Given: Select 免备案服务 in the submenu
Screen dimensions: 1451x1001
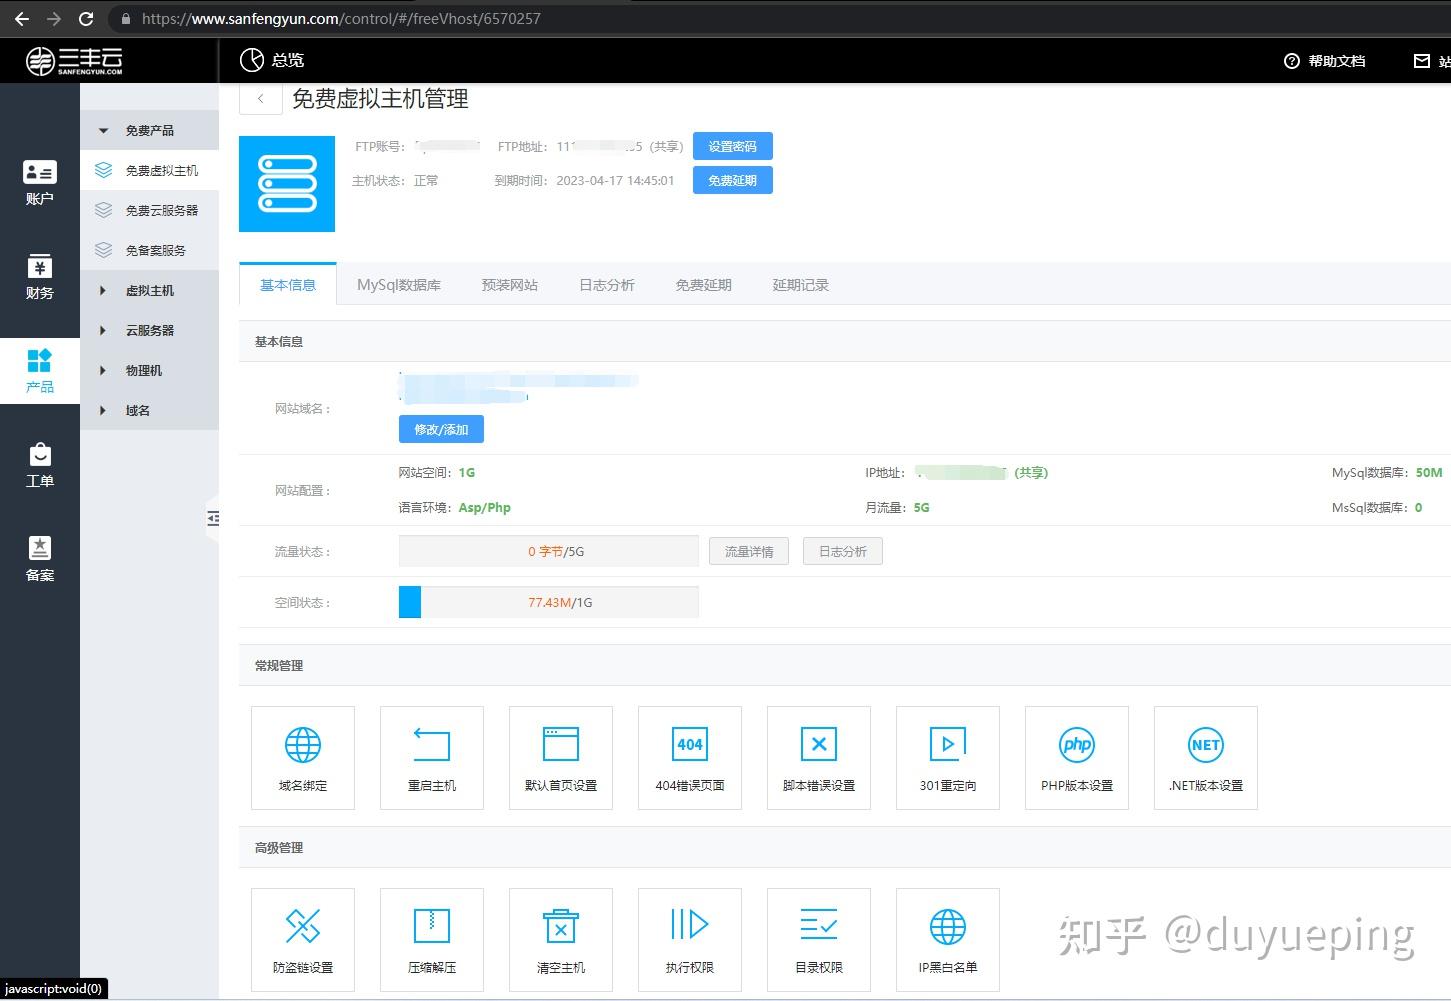Looking at the screenshot, I should 150,250.
